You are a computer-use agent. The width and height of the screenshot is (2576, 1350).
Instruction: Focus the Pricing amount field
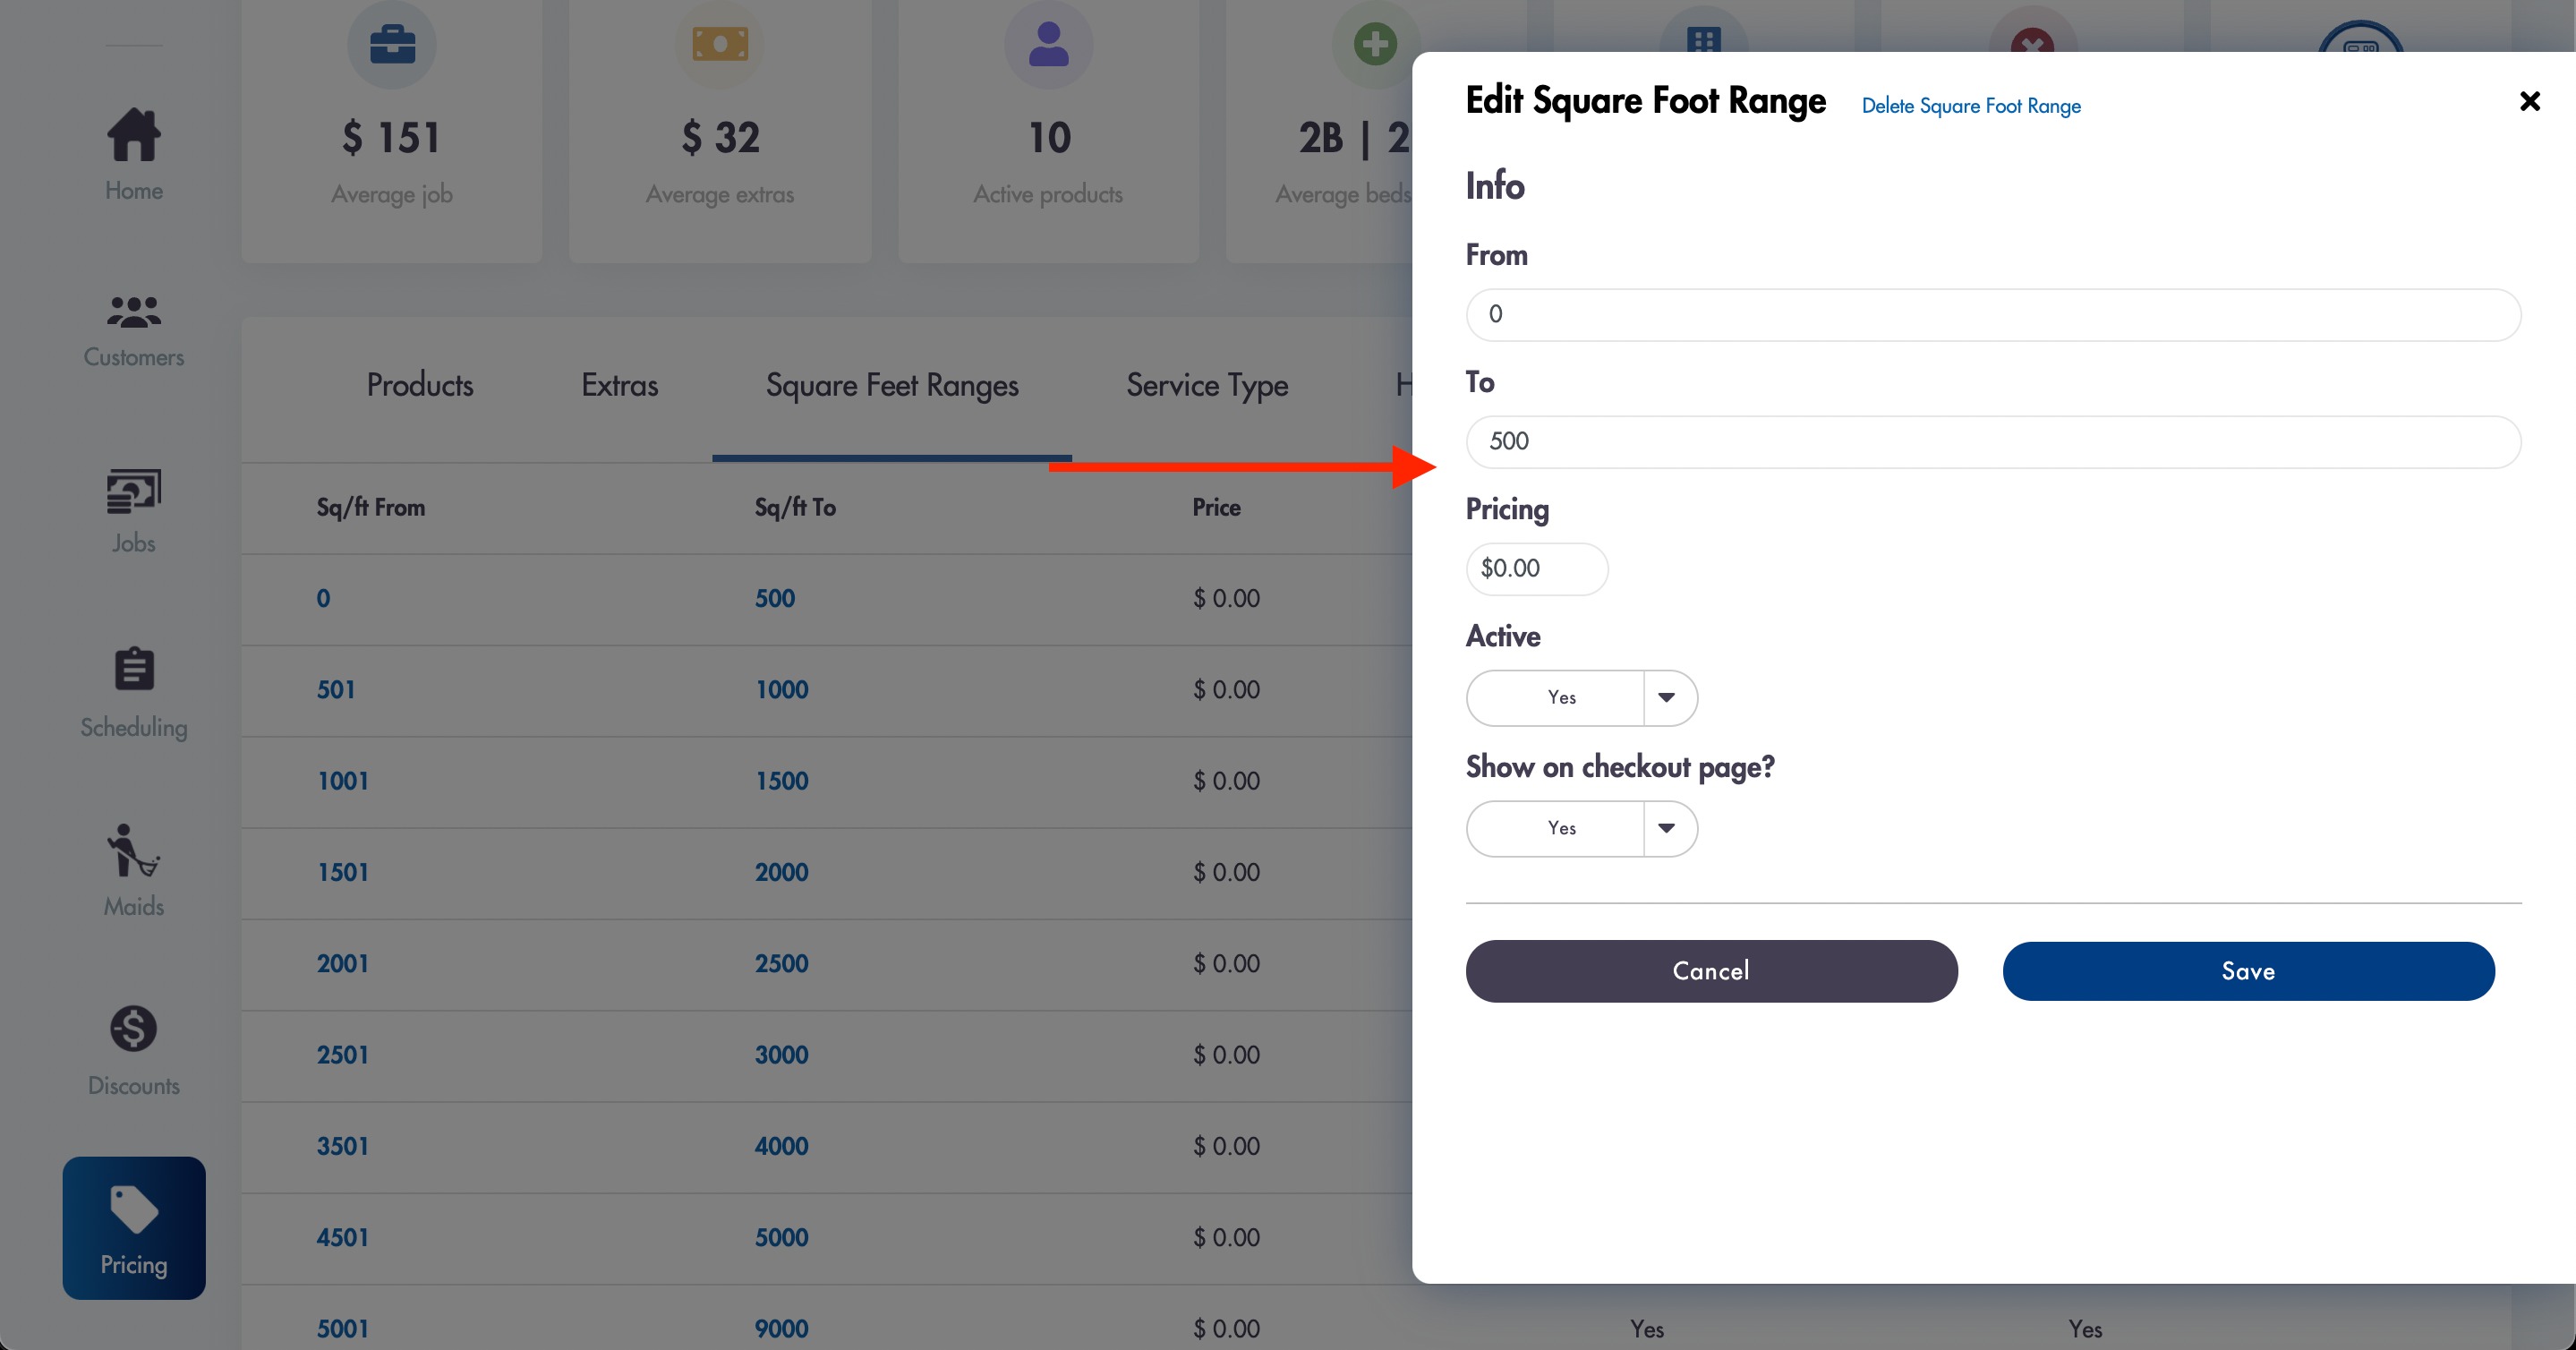[x=1537, y=568]
